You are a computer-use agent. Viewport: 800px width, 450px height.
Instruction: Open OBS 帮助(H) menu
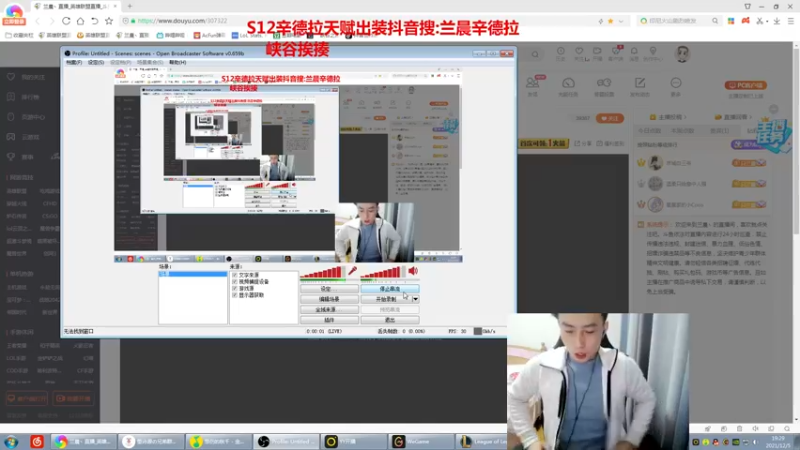point(177,62)
